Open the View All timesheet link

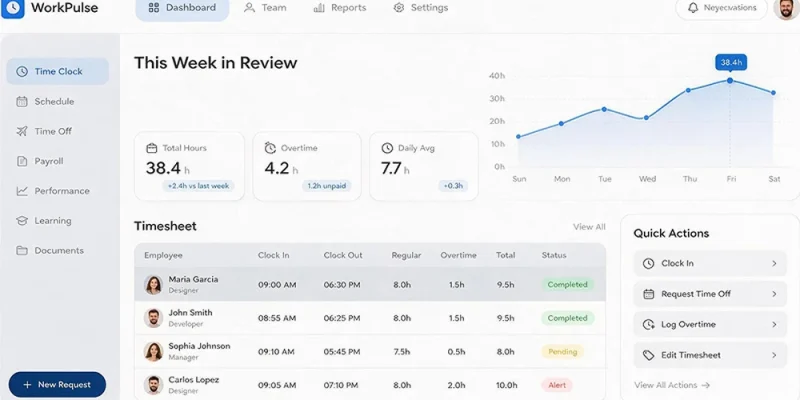tap(589, 227)
